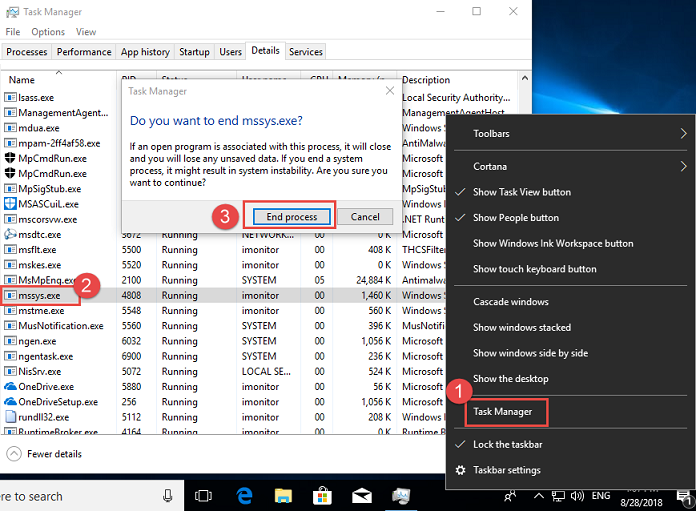Screen dimensions: 696x511
Task: Select Show windows side by side
Action: point(571,353)
